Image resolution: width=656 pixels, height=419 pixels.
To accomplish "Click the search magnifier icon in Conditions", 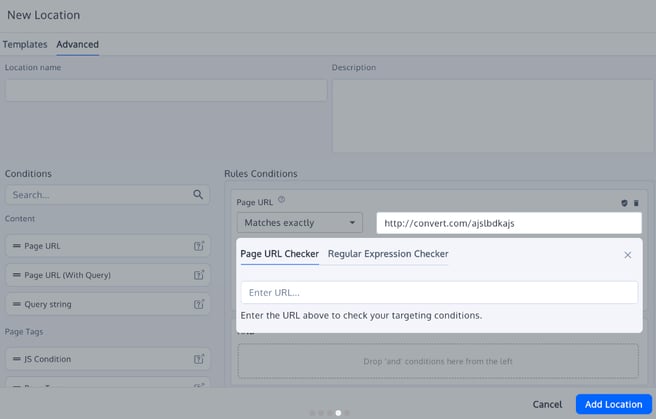I will (198, 194).
